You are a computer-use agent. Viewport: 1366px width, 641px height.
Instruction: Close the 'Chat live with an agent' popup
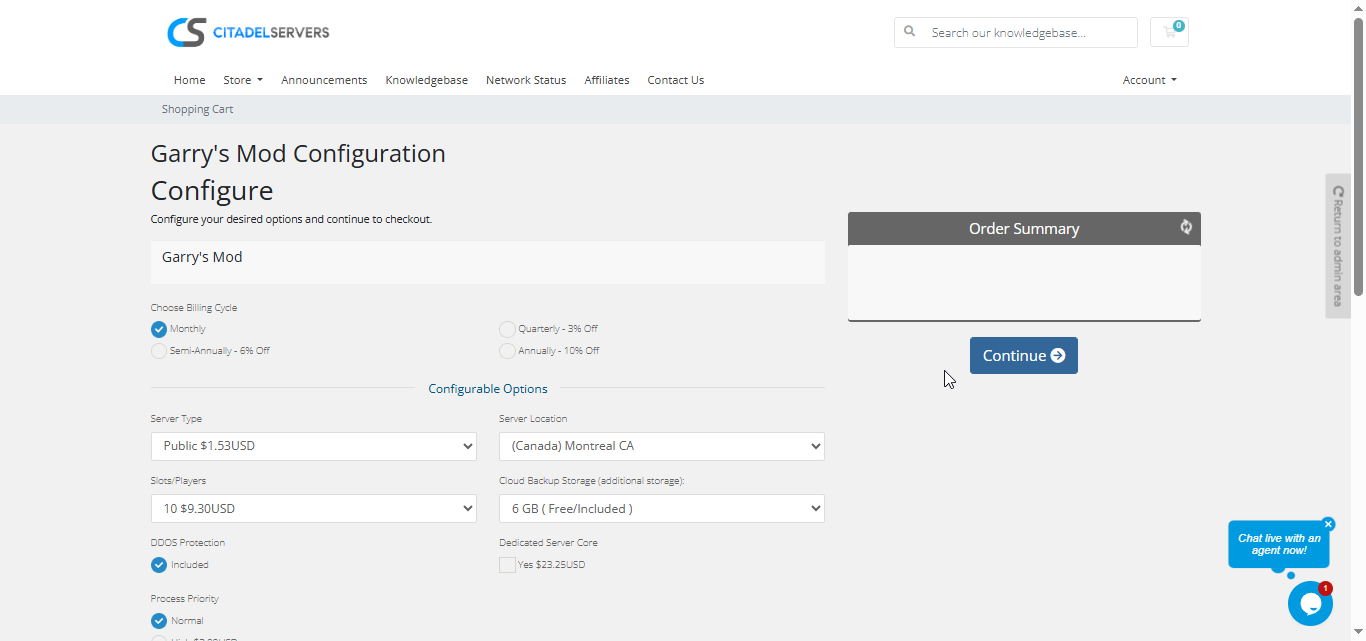[x=1328, y=524]
